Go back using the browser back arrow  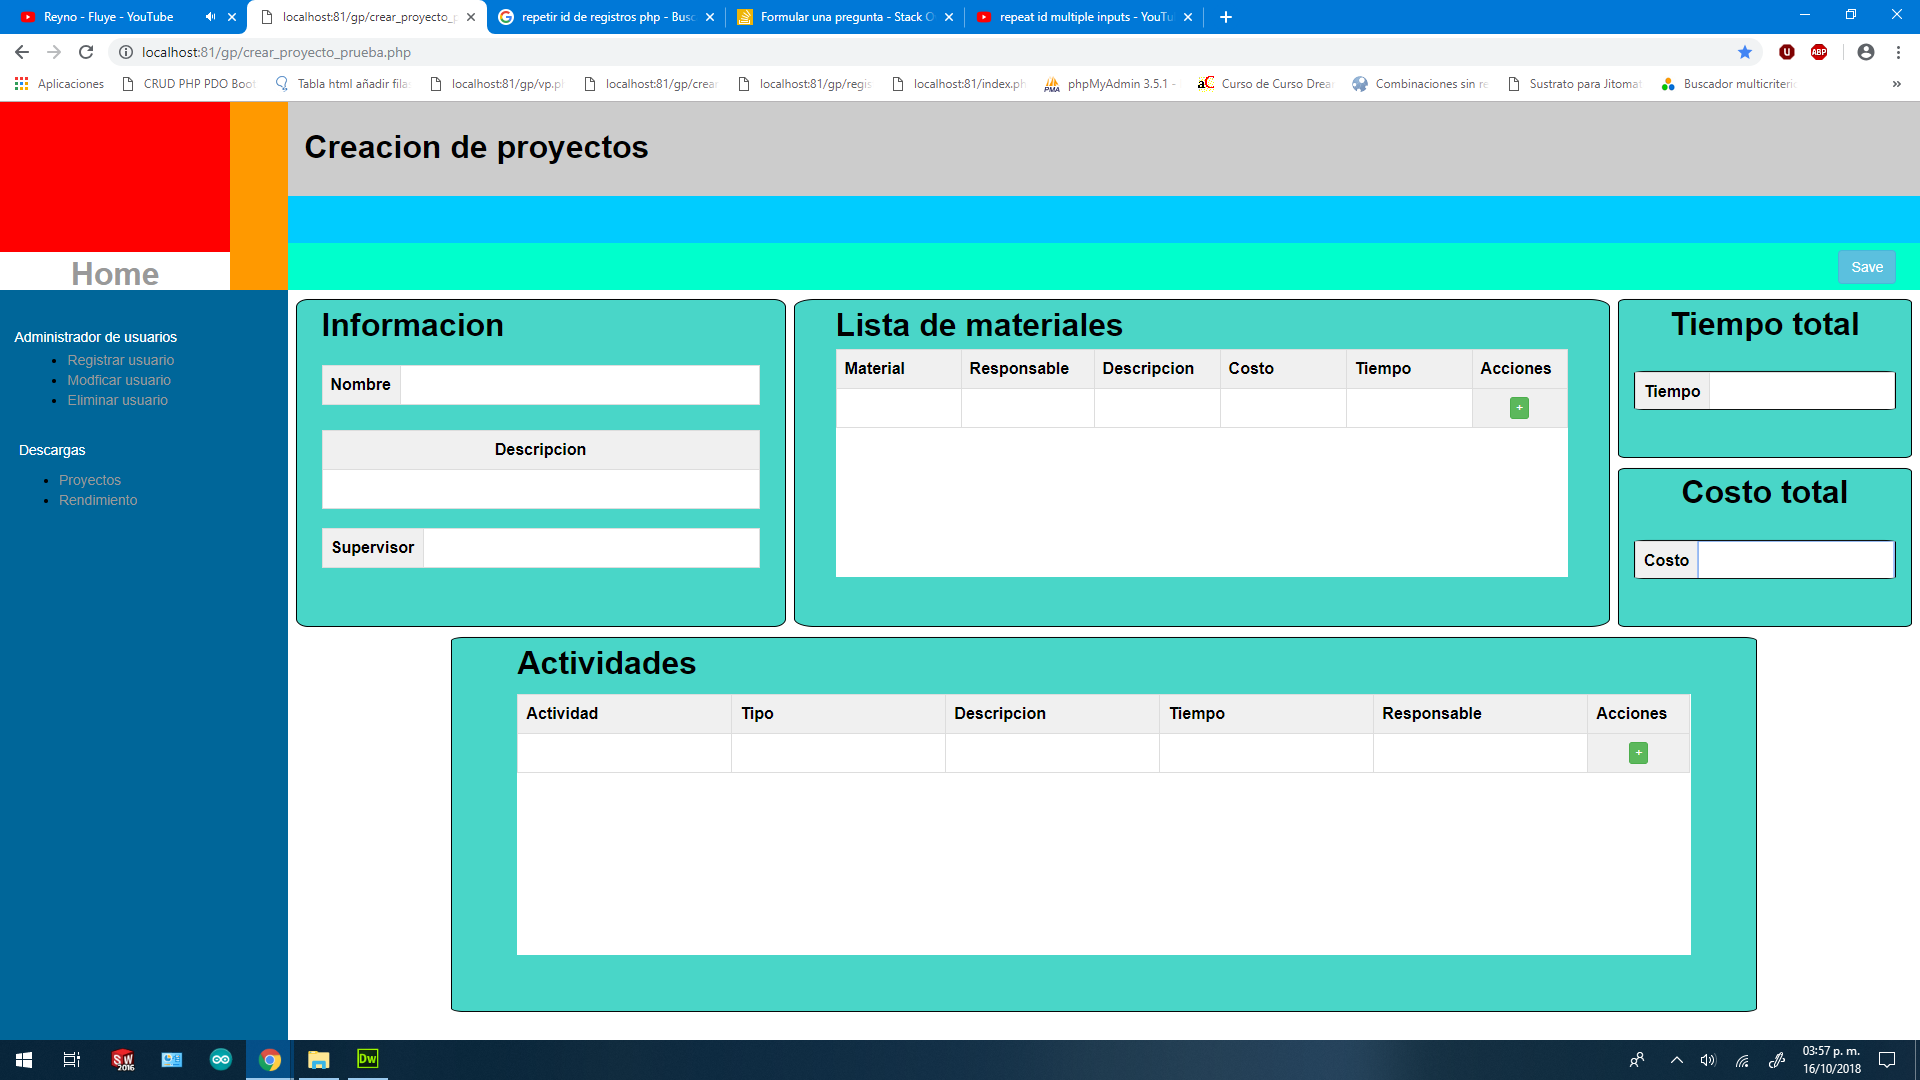[x=22, y=52]
